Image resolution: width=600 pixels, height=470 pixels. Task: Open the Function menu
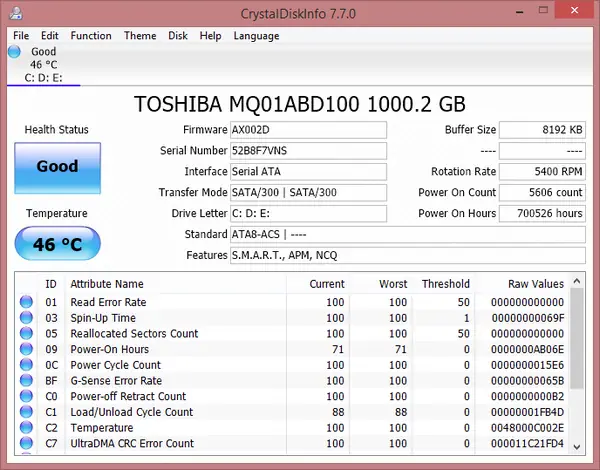coord(91,36)
